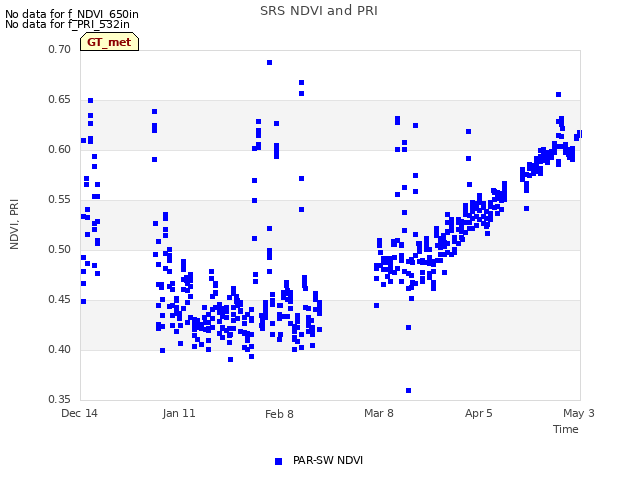Select the chart title SRS NDVI and PRI
The height and width of the screenshot is (480, 640).
(319, 11)
